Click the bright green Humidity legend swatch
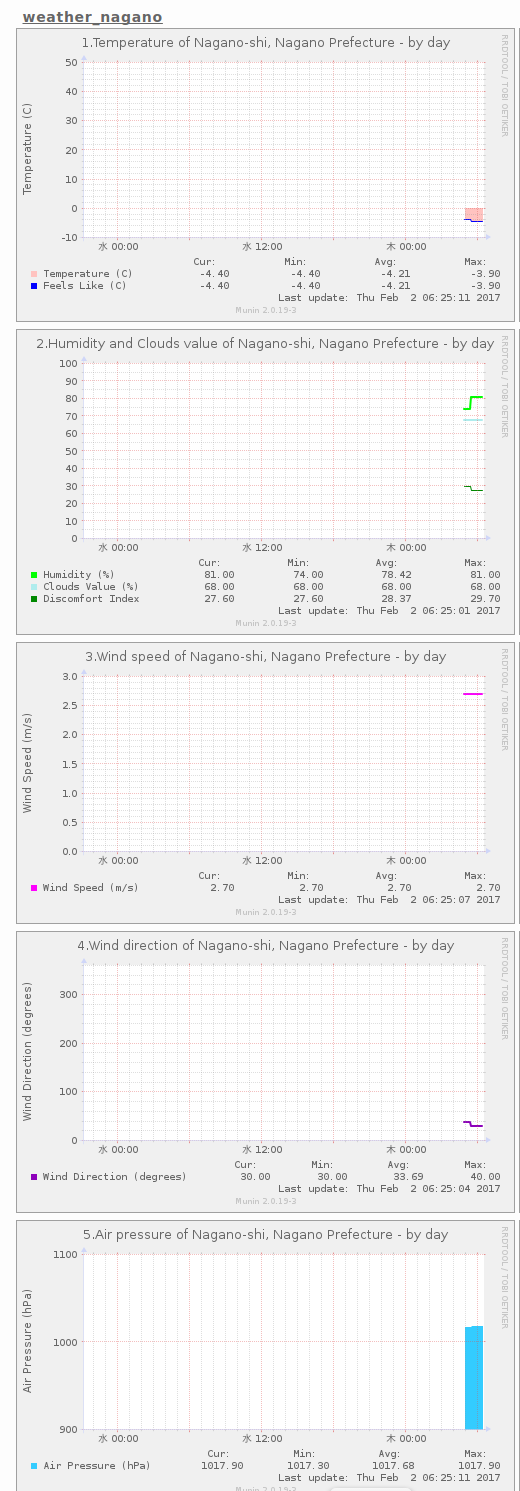Screen dimensions: 520x1491 34,575
